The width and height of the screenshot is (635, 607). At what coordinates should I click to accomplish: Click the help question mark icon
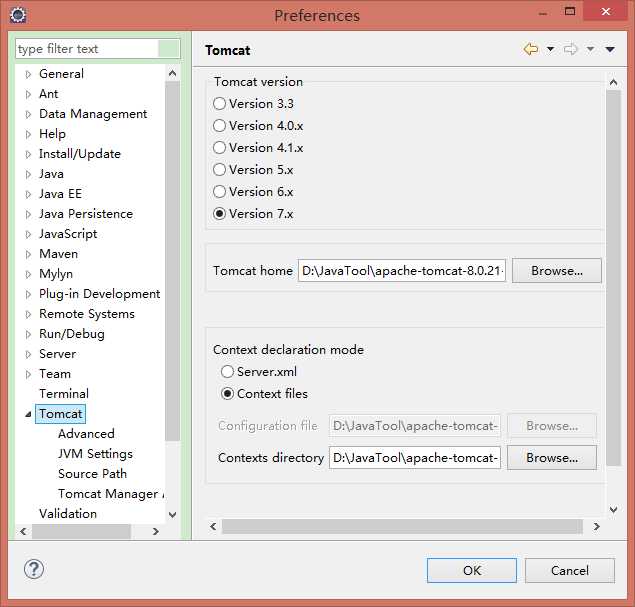34,569
